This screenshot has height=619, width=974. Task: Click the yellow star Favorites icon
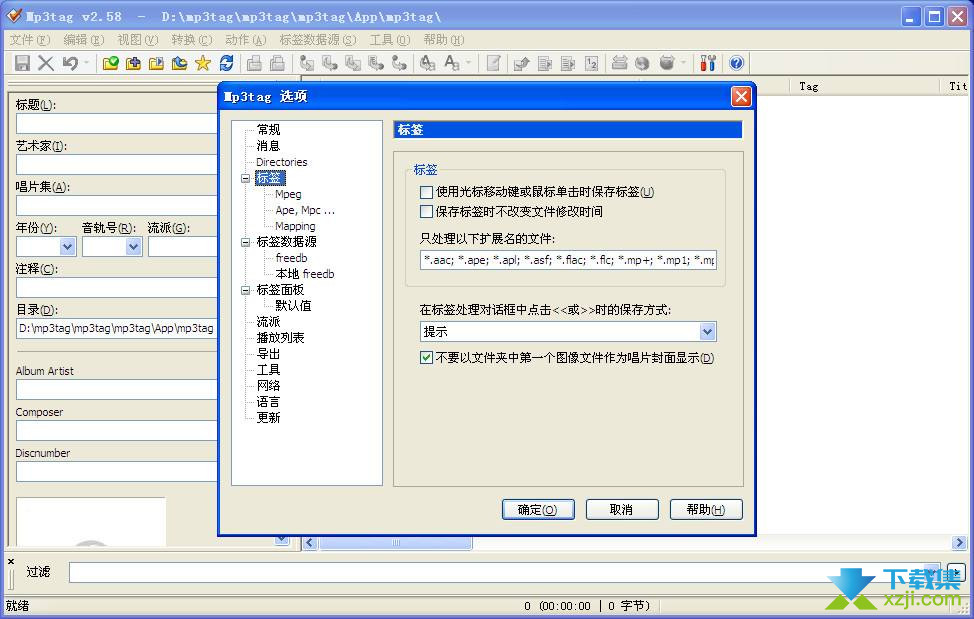pyautogui.click(x=203, y=63)
